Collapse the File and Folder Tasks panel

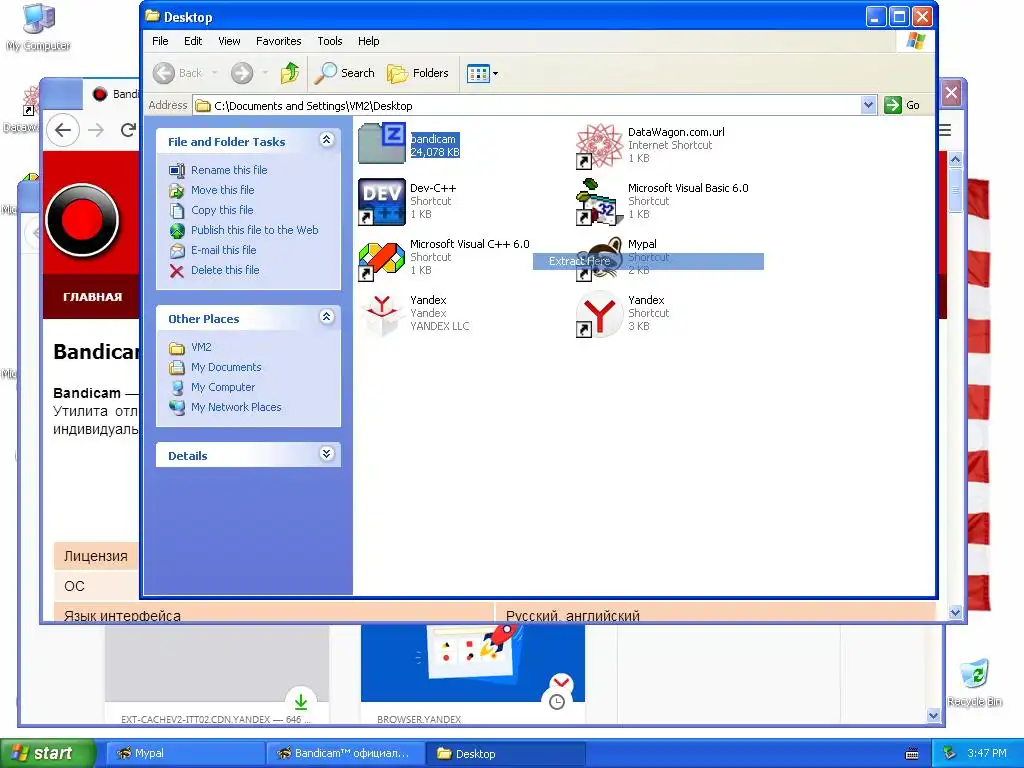[327, 140]
